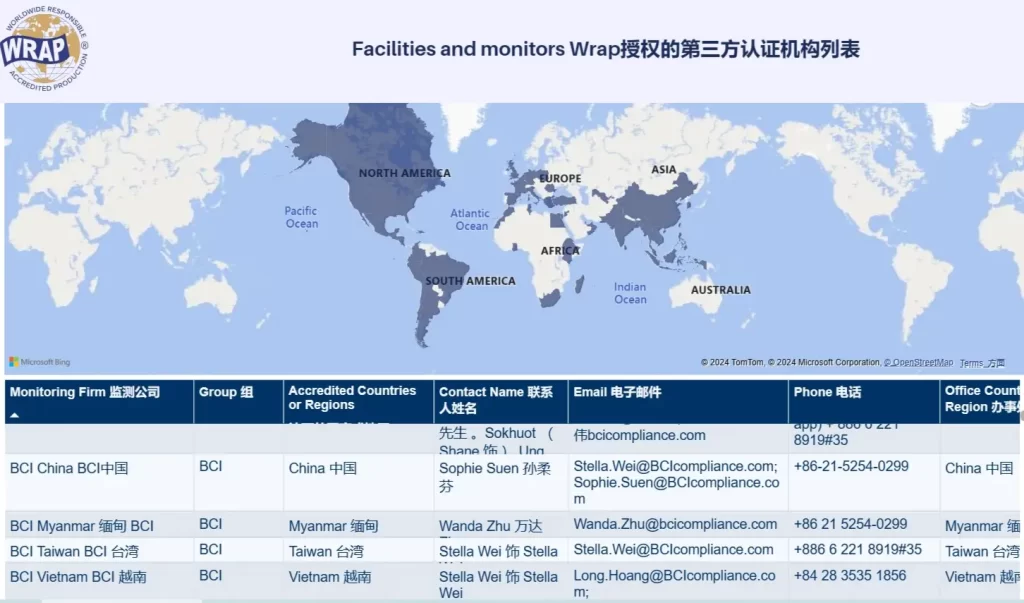Viewport: 1024px width, 603px height.
Task: Open the map Terms link
Action: (971, 362)
